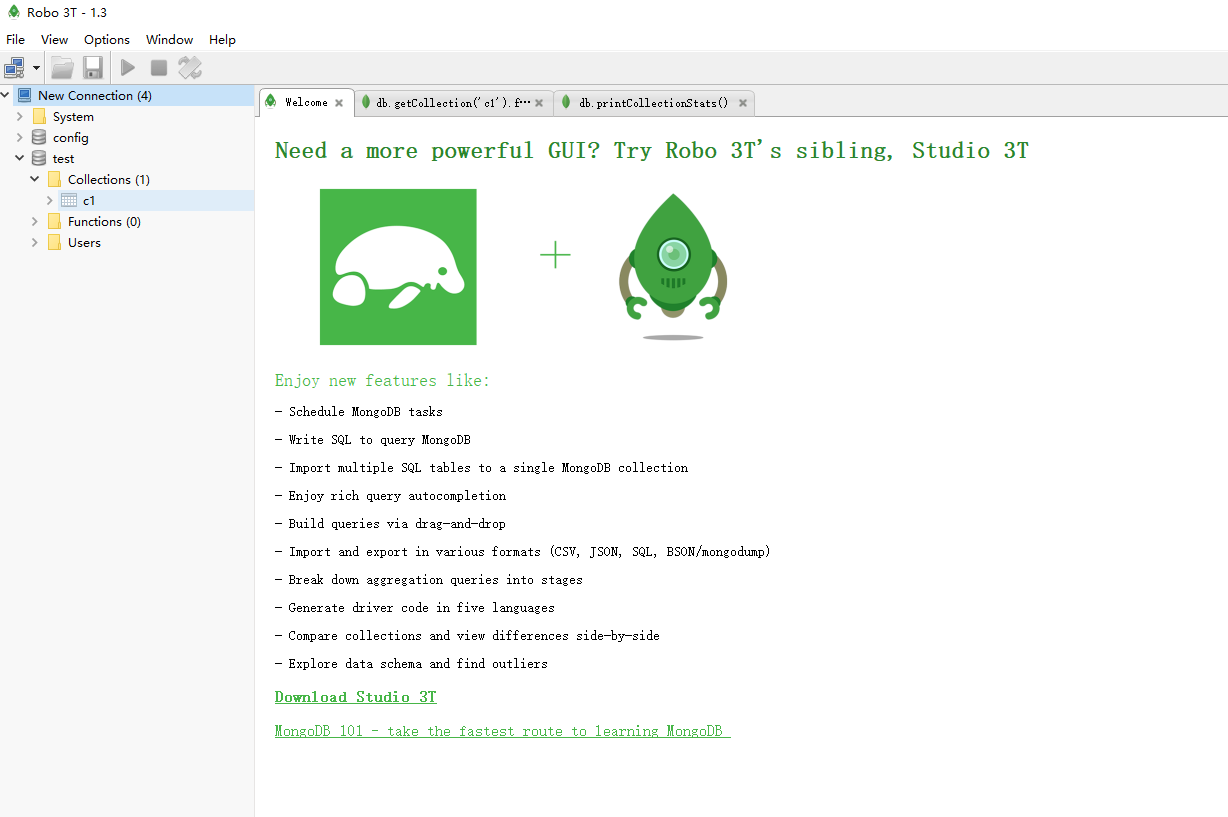Click the Welcome tab leaf icon
Viewport: 1228px width, 817px height.
point(270,102)
